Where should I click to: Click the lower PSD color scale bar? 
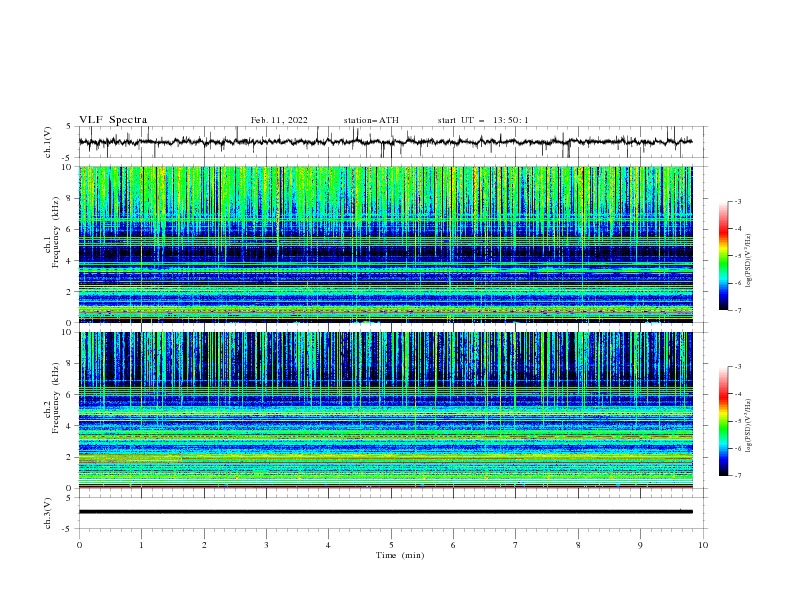click(723, 421)
